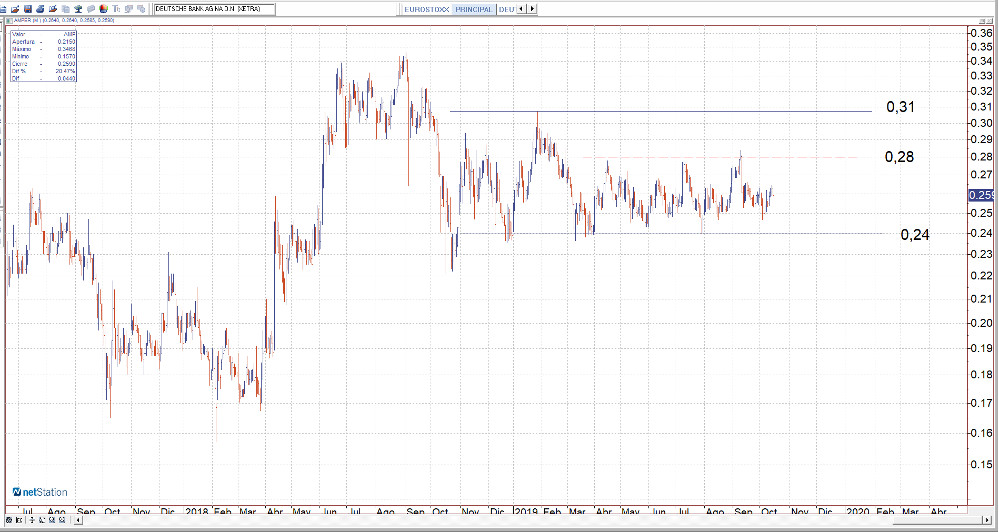Click the bottom horizontal scrollbar left arrow
This screenshot has height=532, width=999.
(78, 520)
